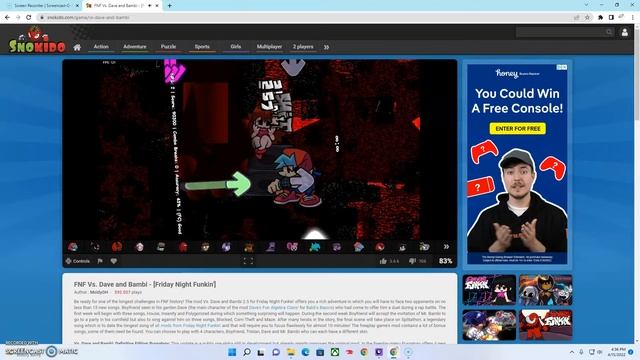Screen dimensions: 640x360
Task: Click author MoldyGH link
Action: (99, 292)
